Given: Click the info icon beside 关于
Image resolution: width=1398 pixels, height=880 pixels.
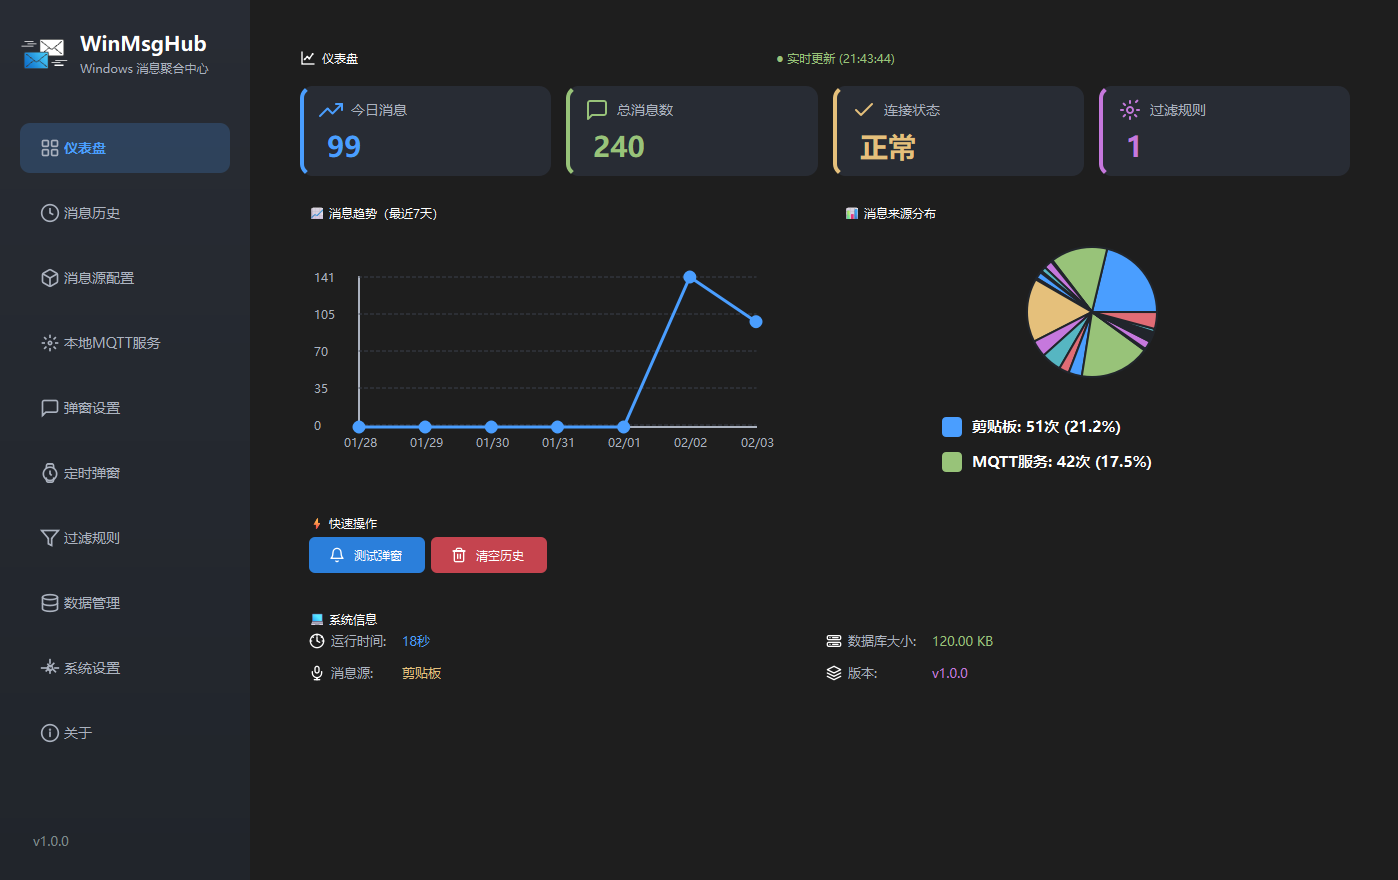Looking at the screenshot, I should [x=49, y=733].
